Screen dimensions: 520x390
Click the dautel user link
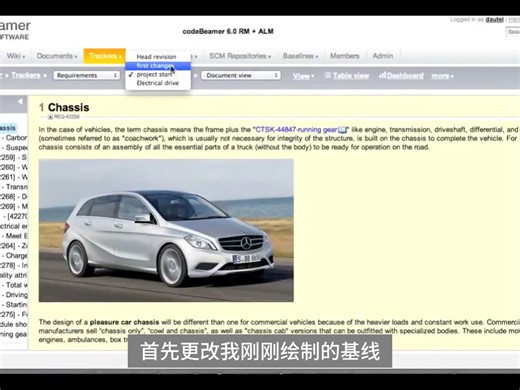494,20
